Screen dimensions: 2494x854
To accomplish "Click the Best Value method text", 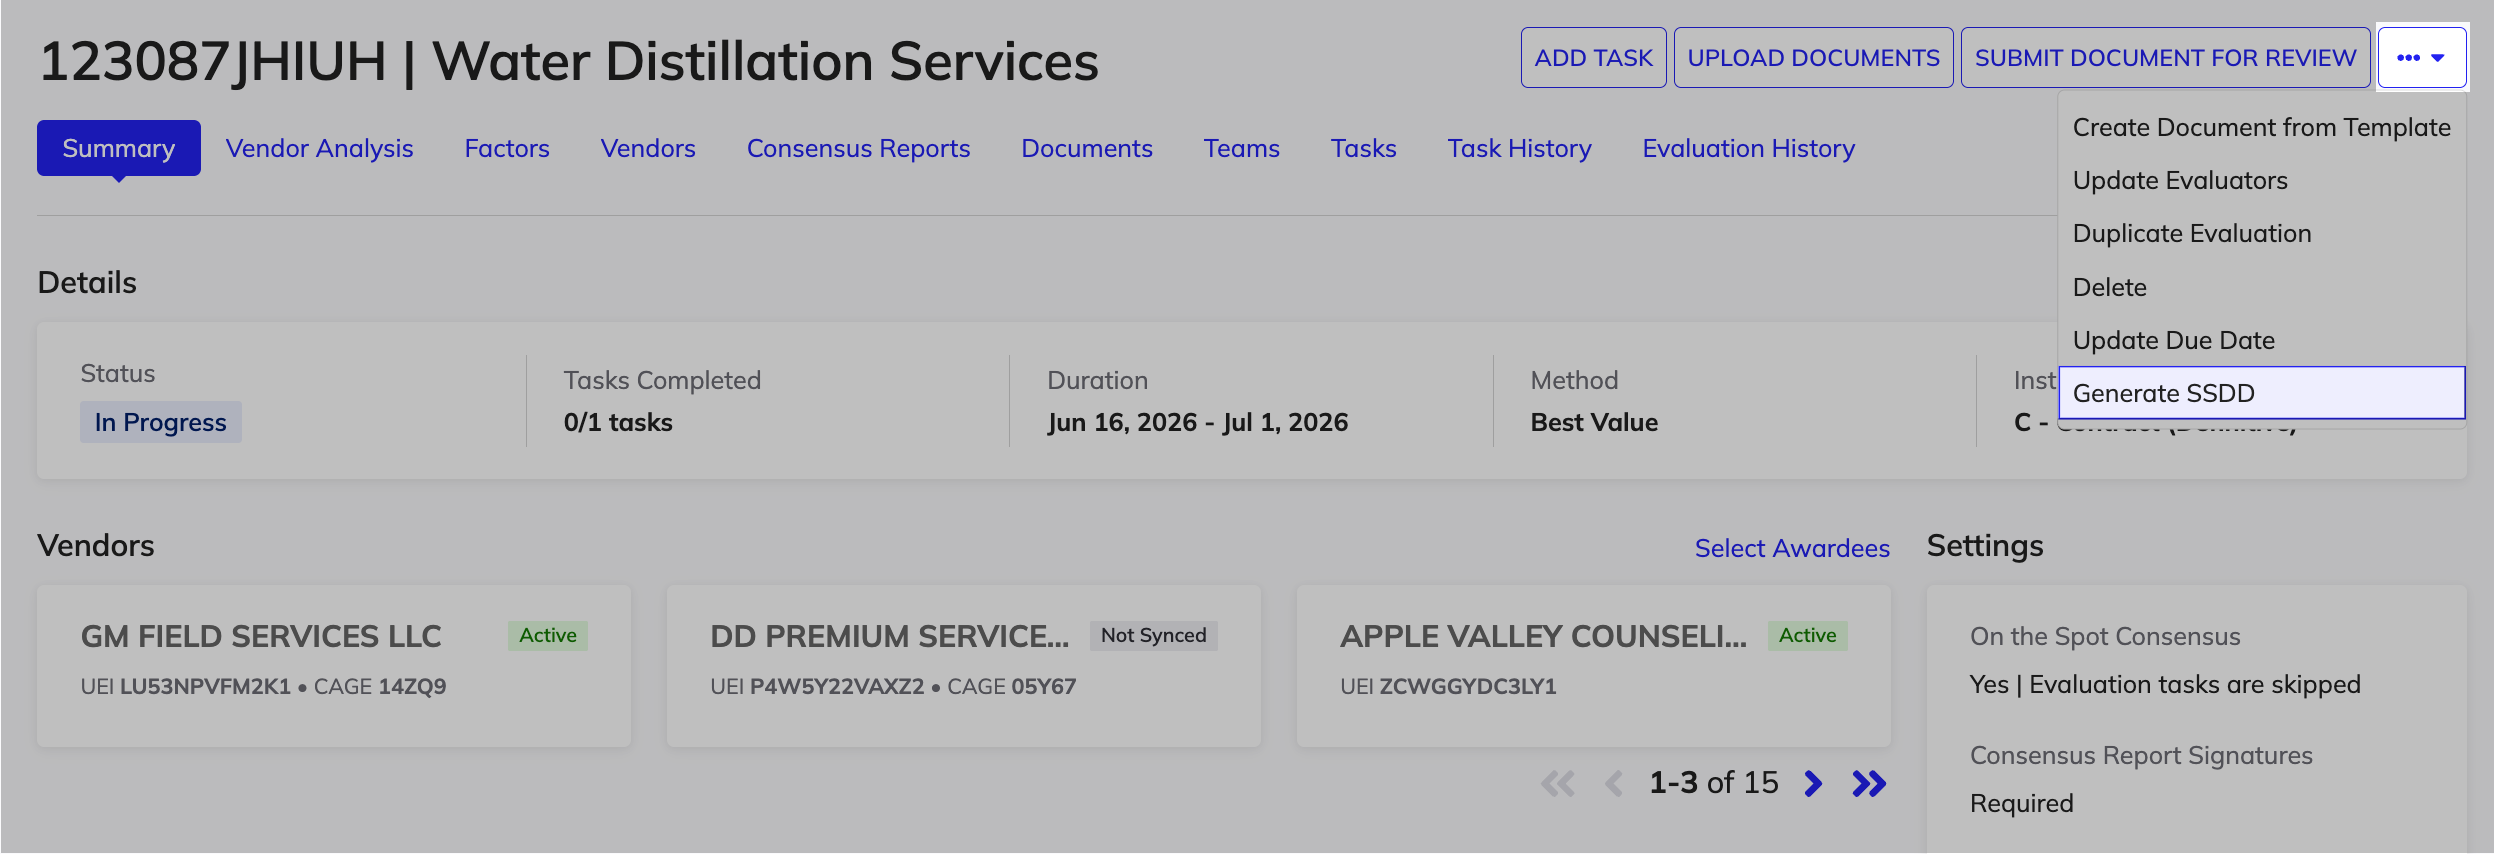I will click(x=1594, y=422).
